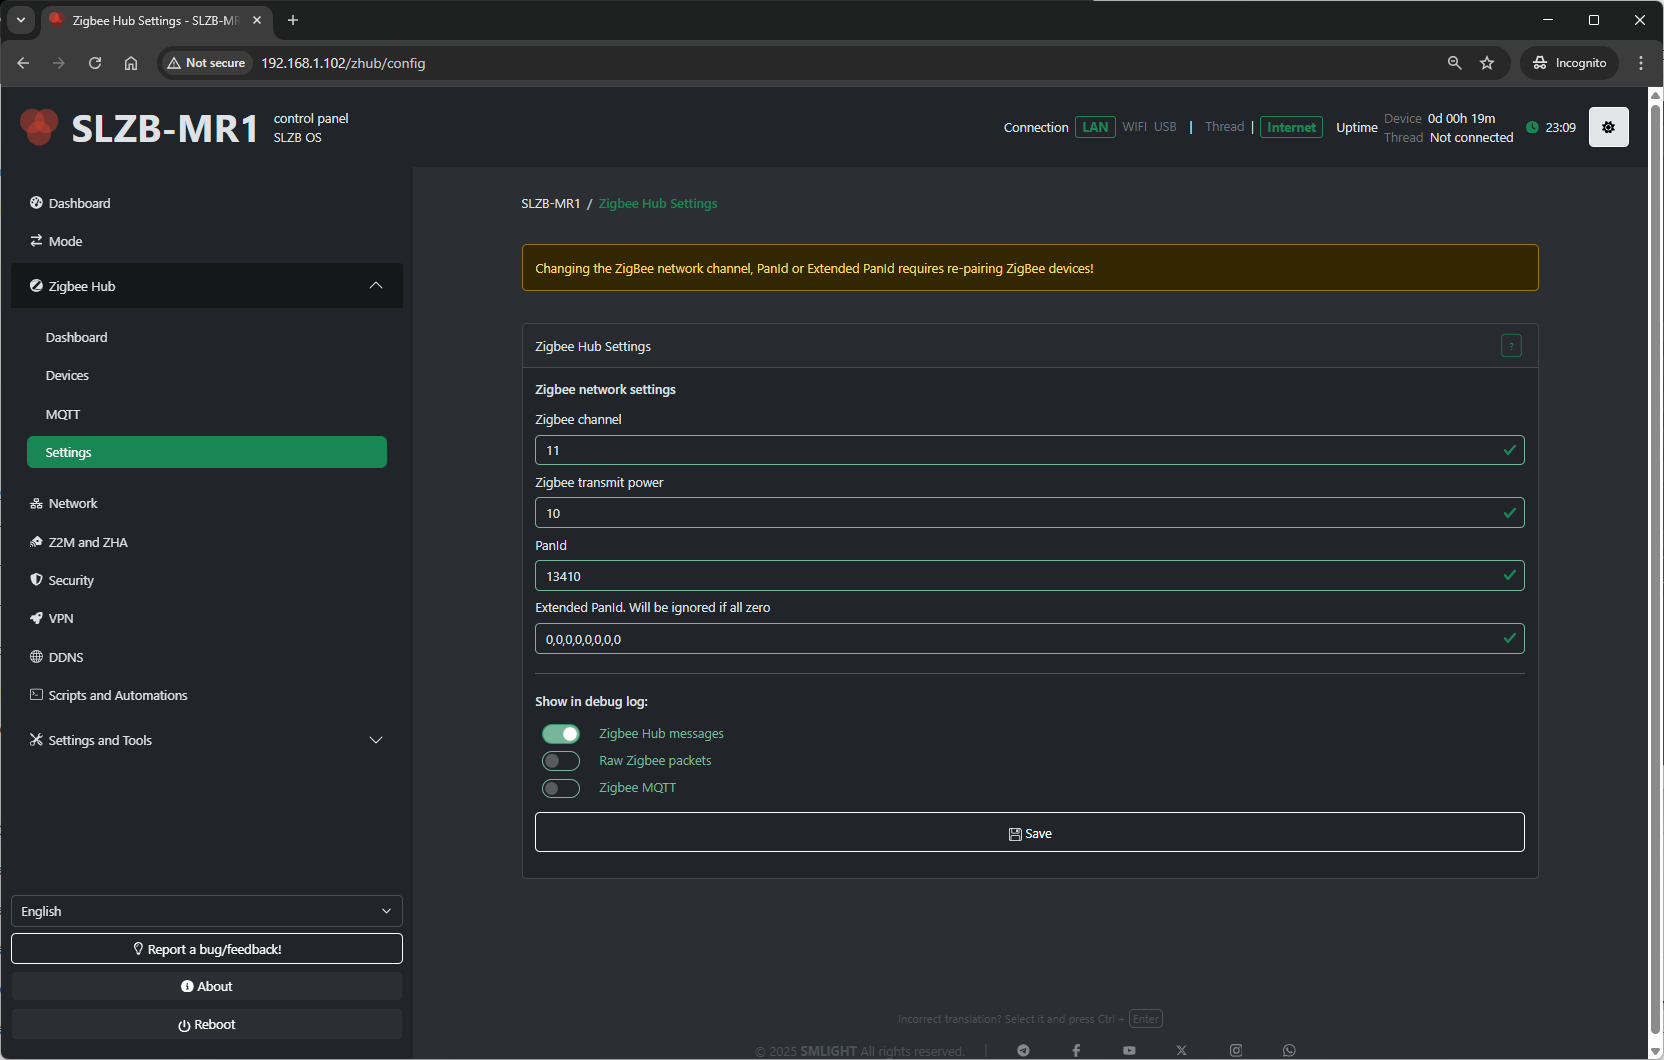The width and height of the screenshot is (1664, 1060).
Task: Click the Save button
Action: point(1029,833)
